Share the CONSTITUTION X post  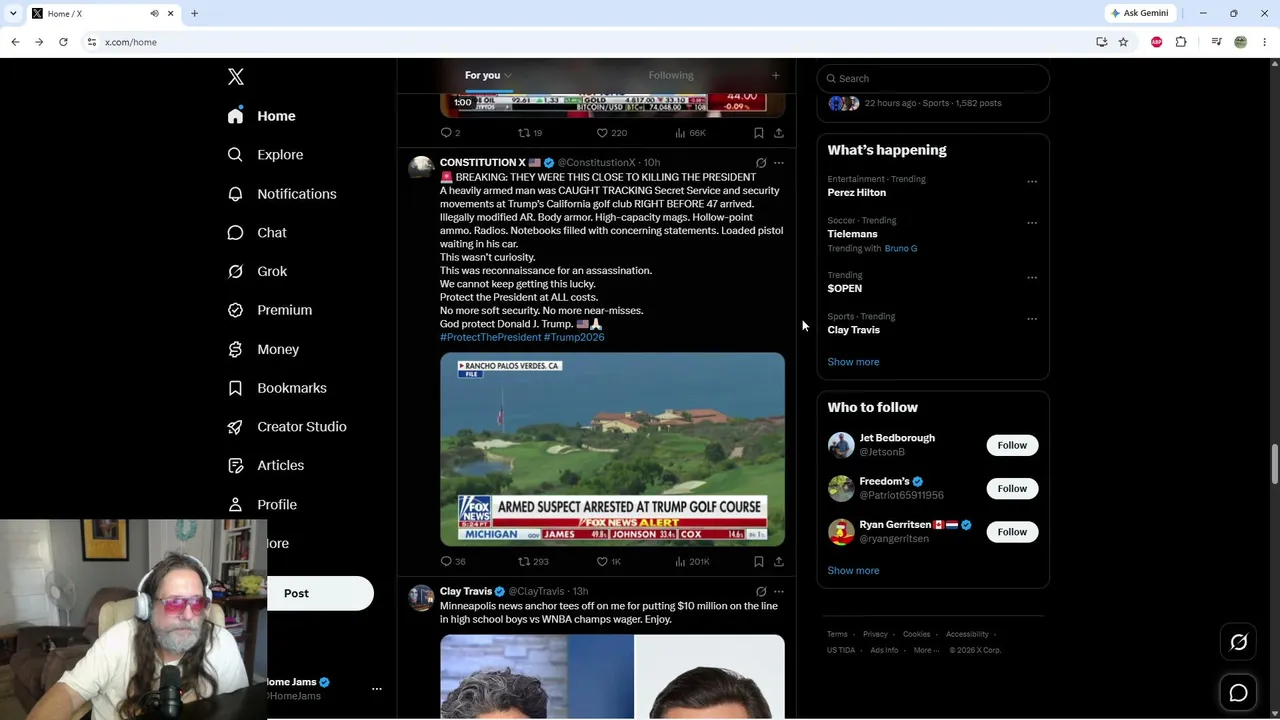pyautogui.click(x=779, y=562)
